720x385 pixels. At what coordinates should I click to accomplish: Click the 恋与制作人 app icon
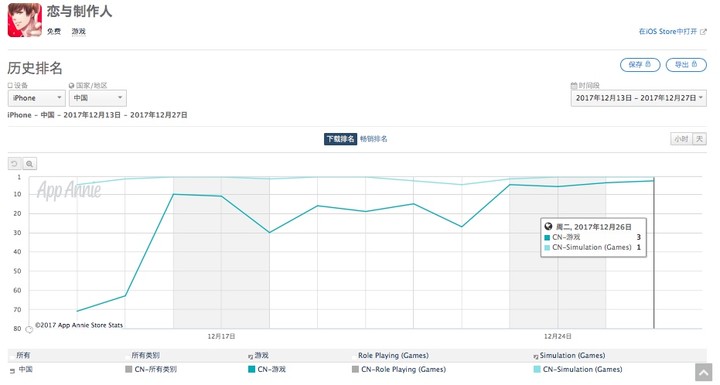(x=25, y=20)
